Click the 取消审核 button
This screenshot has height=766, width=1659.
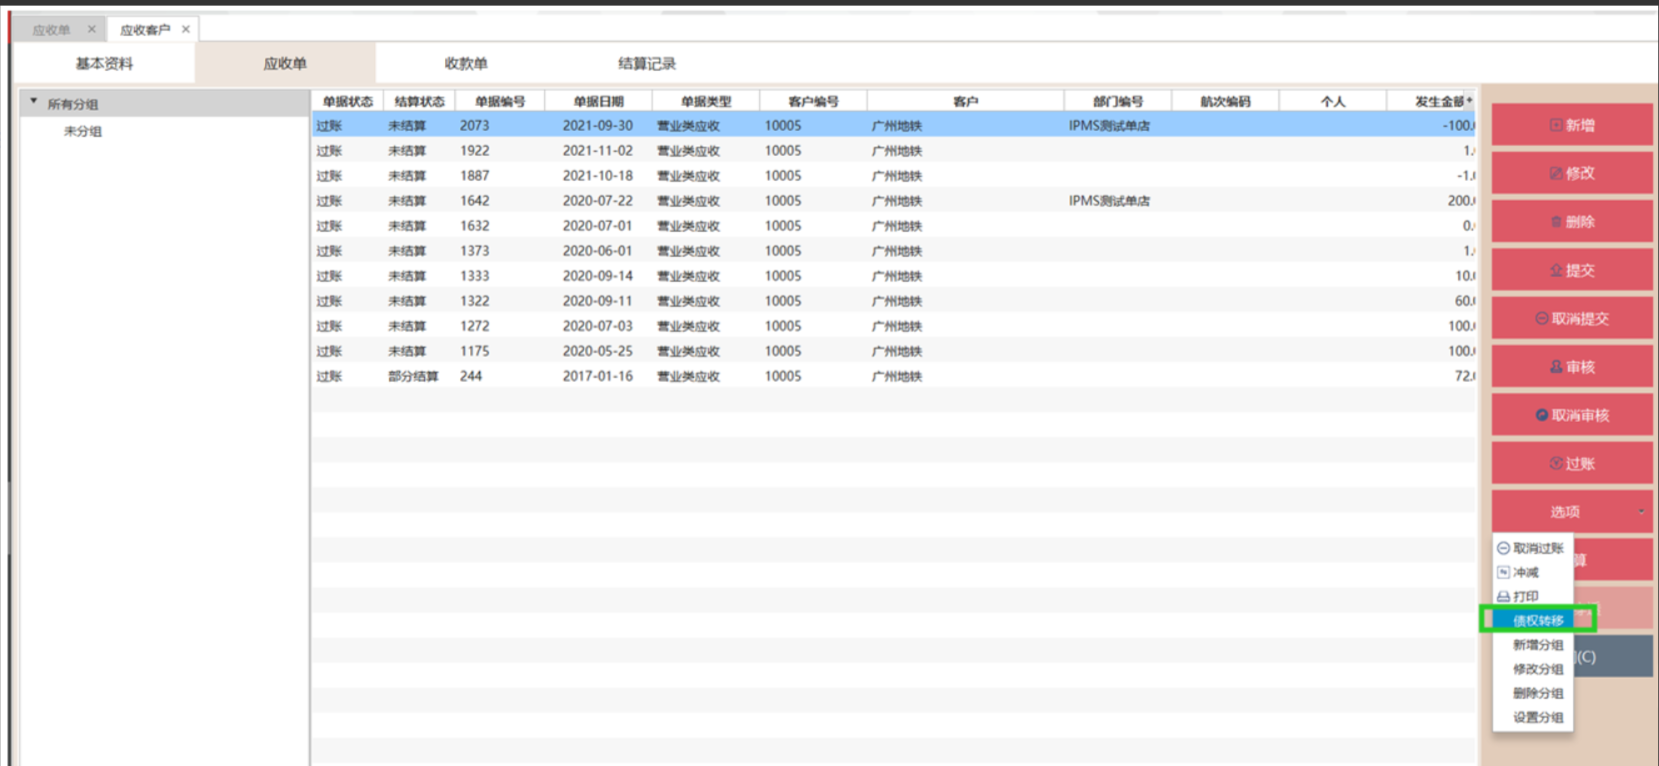(x=1571, y=415)
